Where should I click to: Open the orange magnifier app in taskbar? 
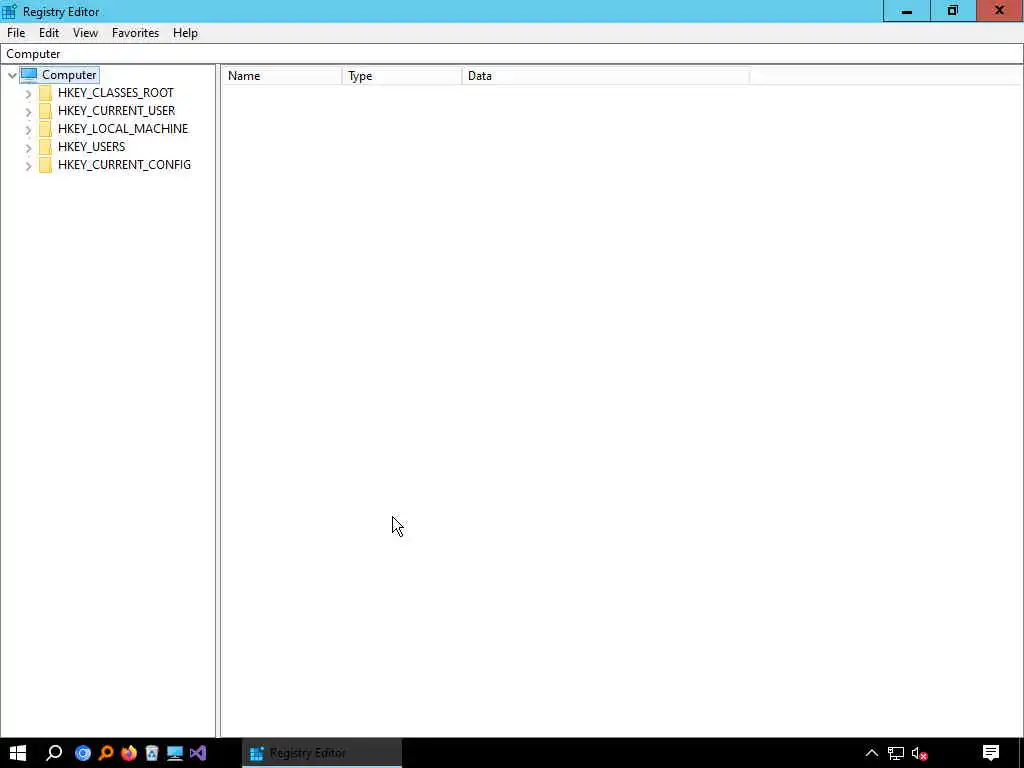pos(106,754)
